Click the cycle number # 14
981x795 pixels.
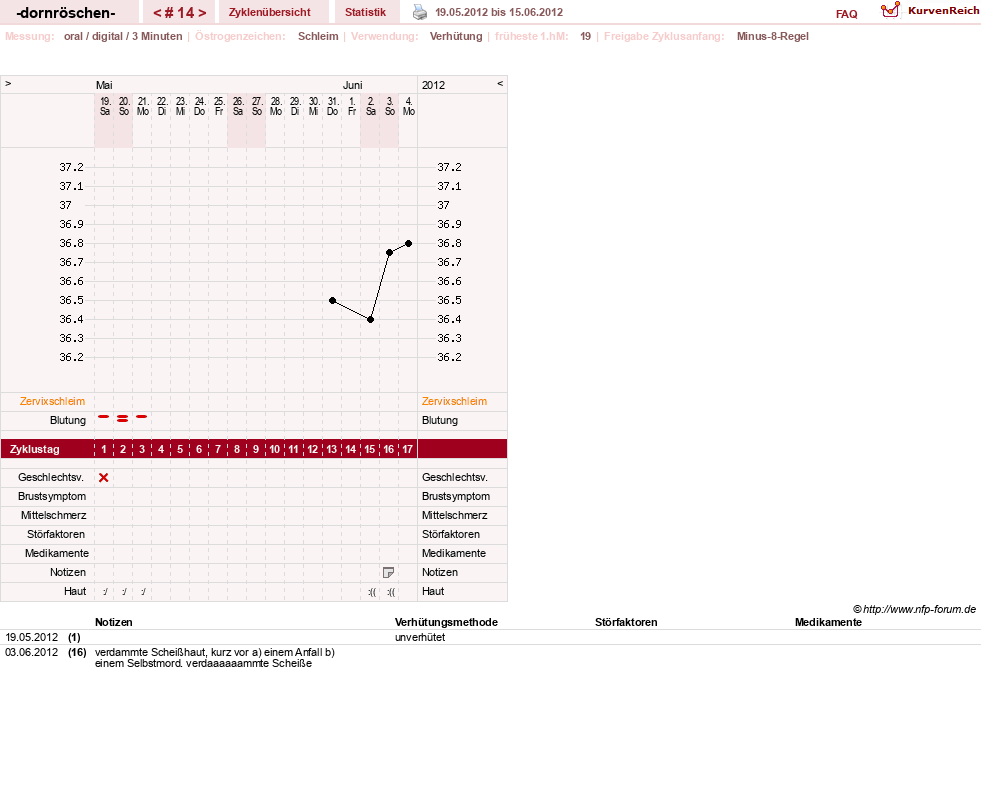coord(180,13)
